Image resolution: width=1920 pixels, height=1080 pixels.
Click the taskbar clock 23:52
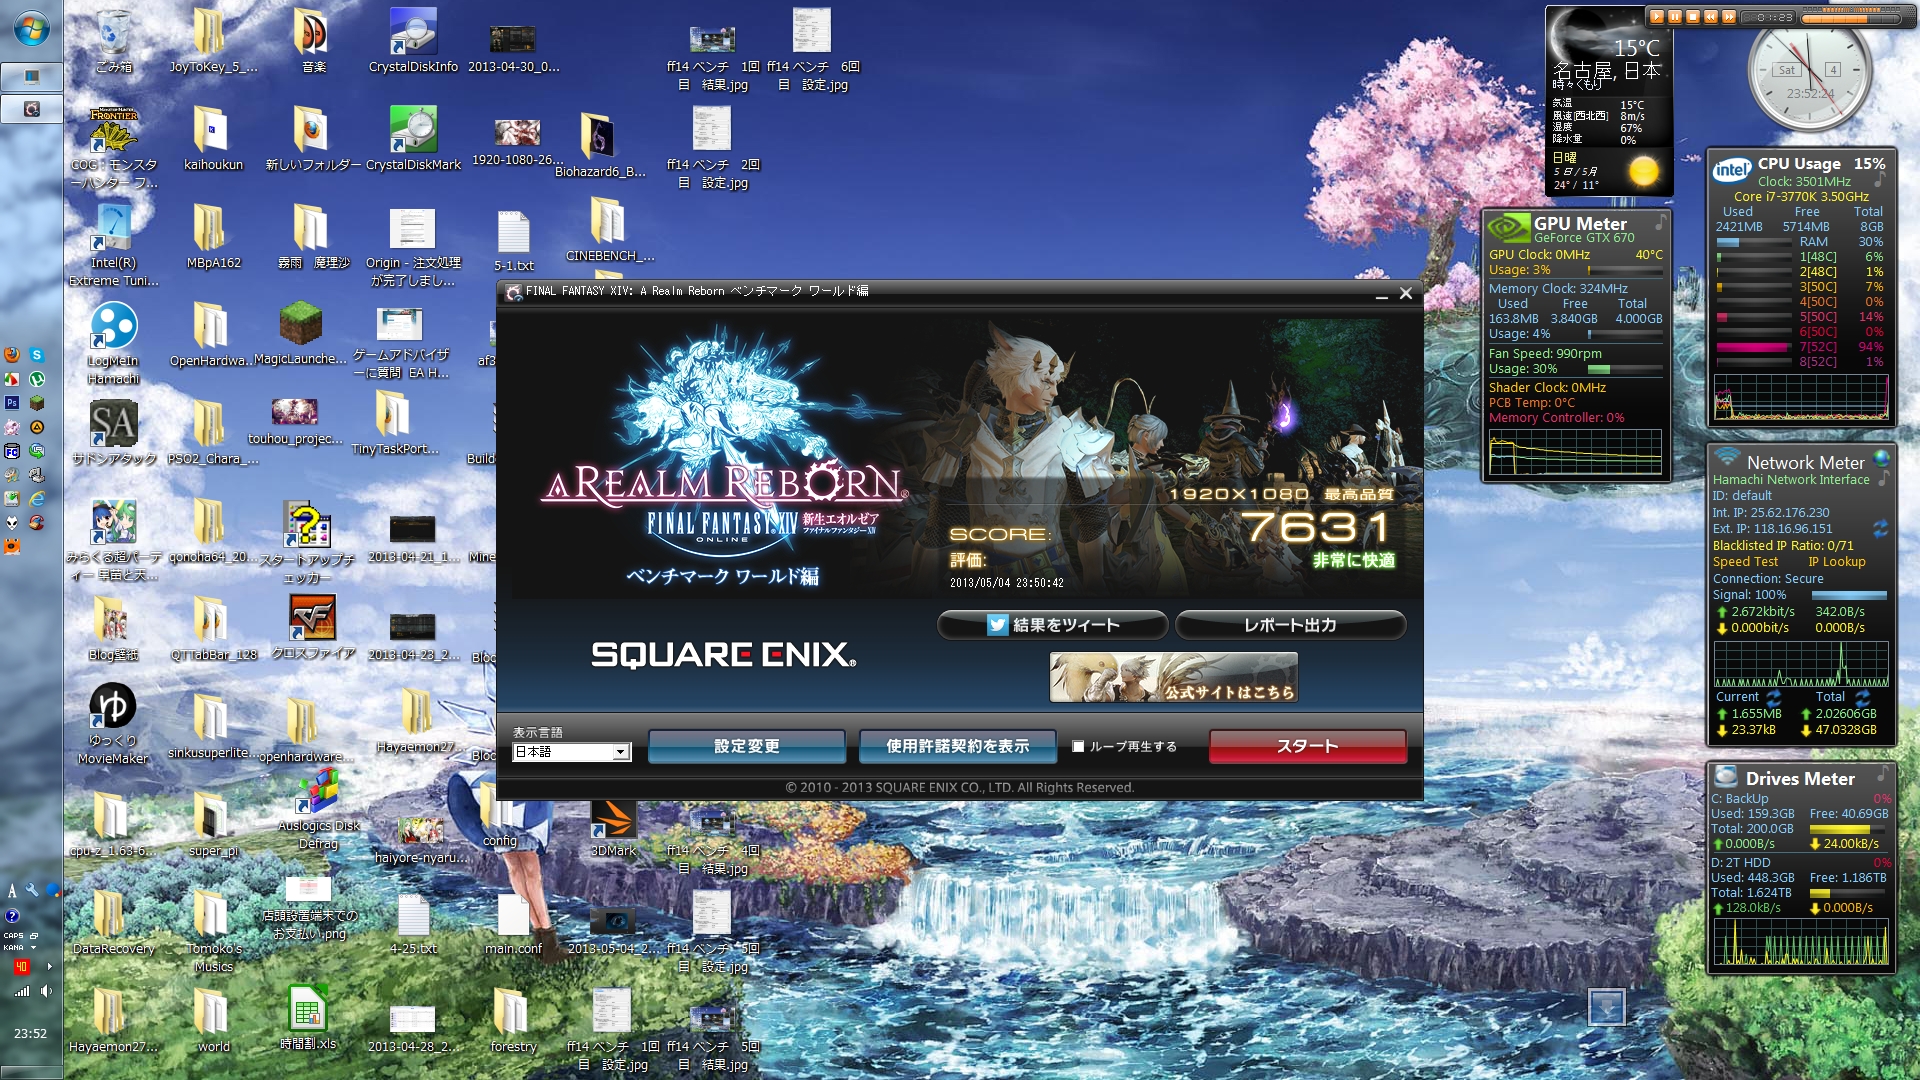coord(30,1034)
